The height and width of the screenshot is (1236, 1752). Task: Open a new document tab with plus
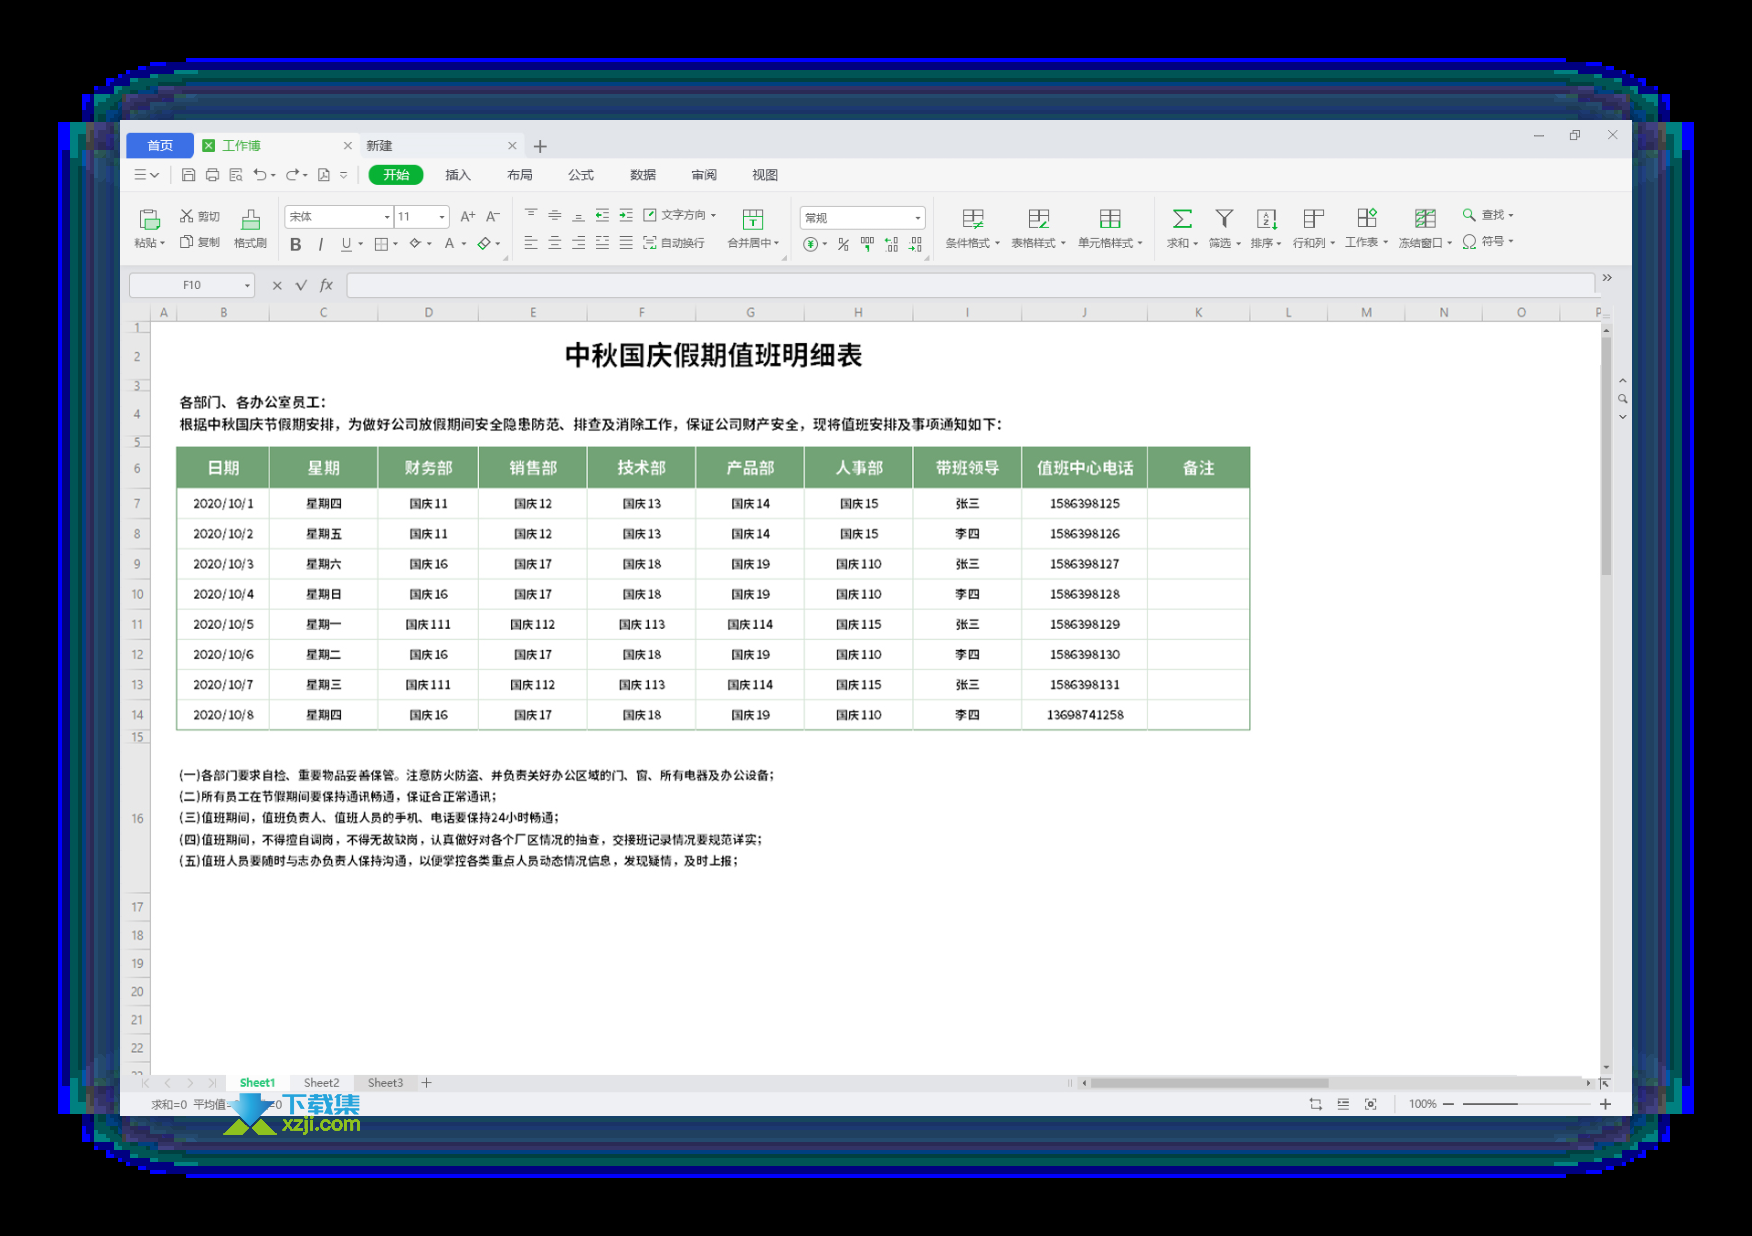coord(540,147)
